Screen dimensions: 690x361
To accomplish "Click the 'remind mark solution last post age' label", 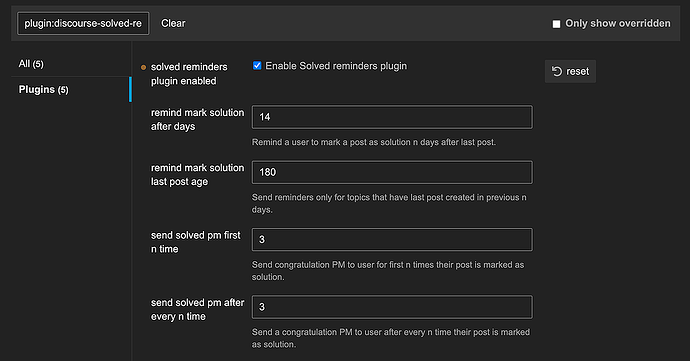I will point(197,175).
